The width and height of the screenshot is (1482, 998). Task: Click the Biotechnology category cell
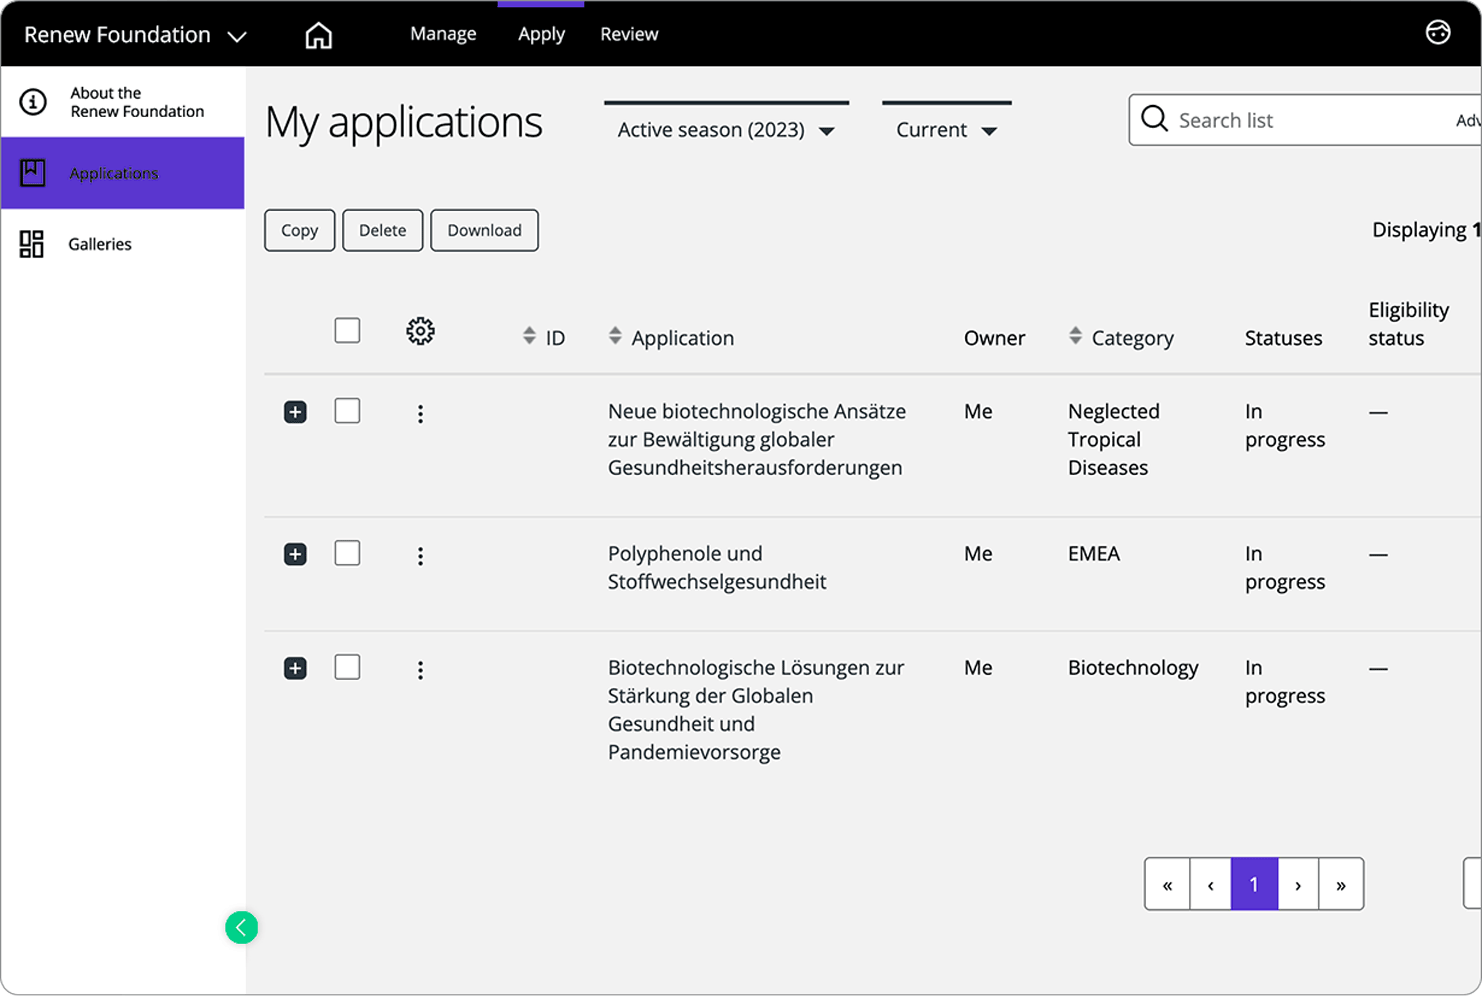click(1133, 668)
